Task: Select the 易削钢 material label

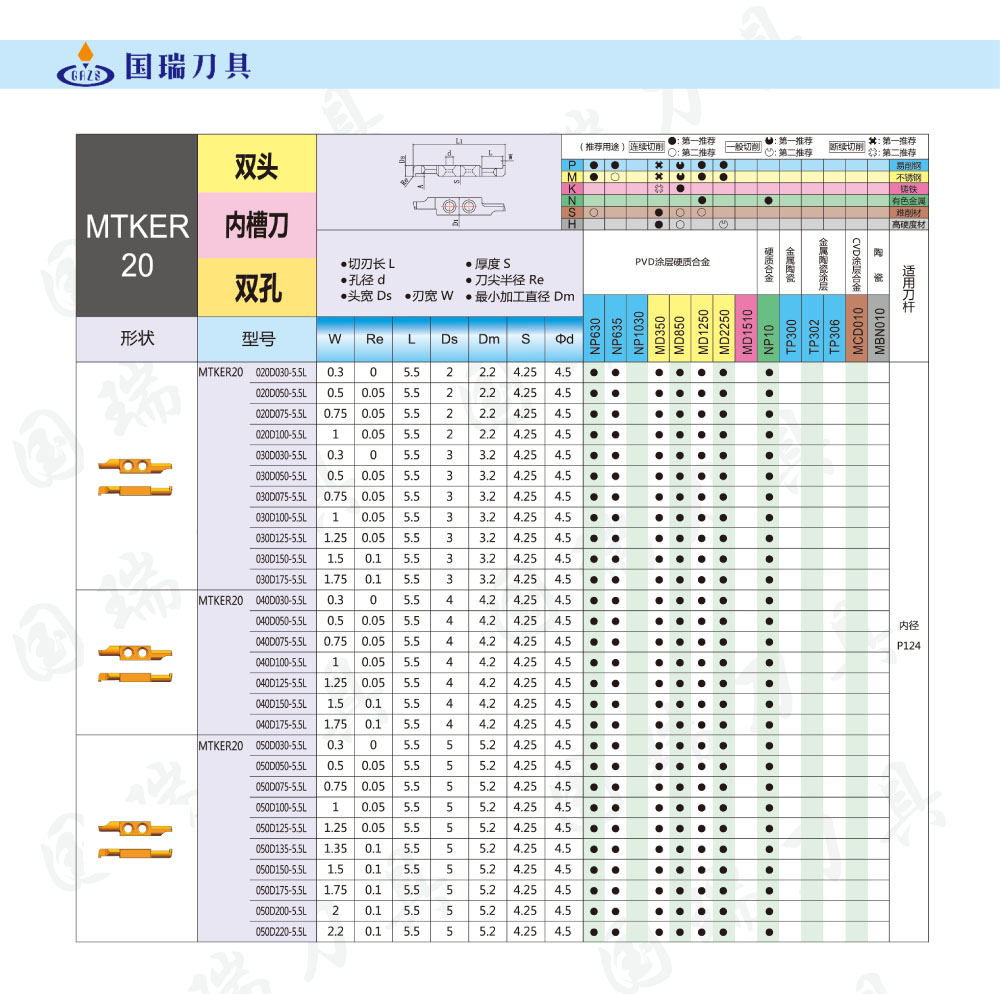Action: pyautogui.click(x=909, y=166)
